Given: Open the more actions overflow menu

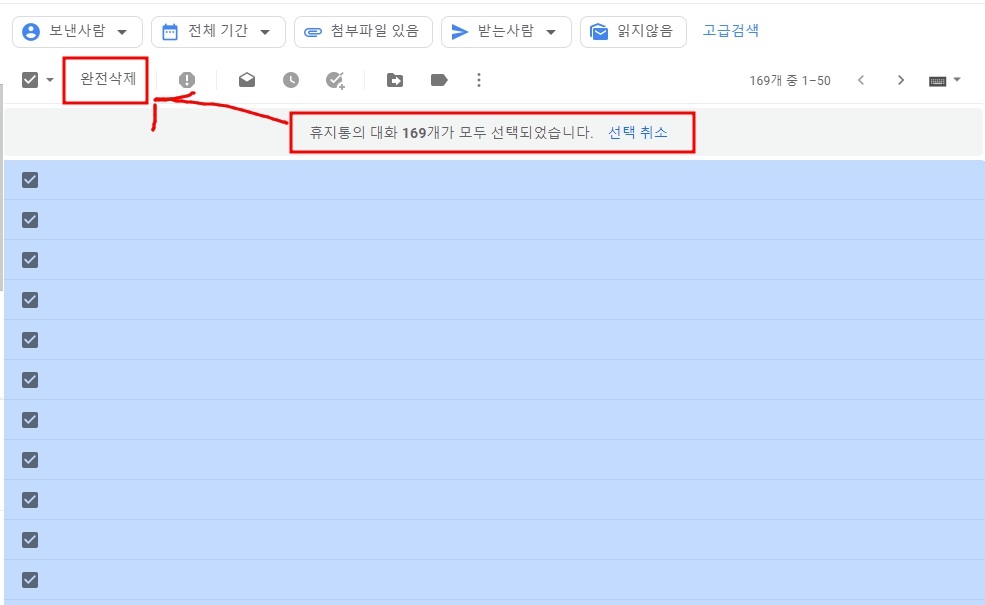Looking at the screenshot, I should (479, 79).
